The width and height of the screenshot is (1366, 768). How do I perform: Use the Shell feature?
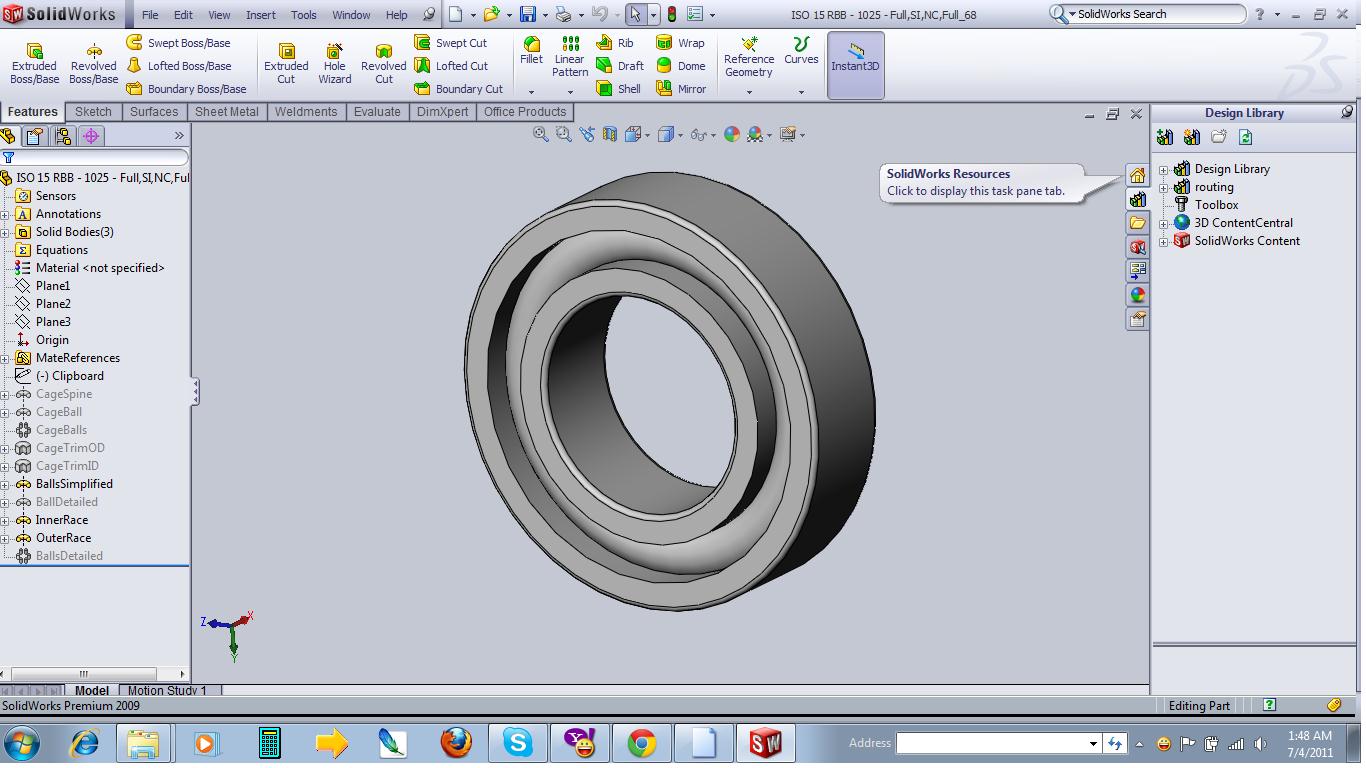pyautogui.click(x=619, y=89)
